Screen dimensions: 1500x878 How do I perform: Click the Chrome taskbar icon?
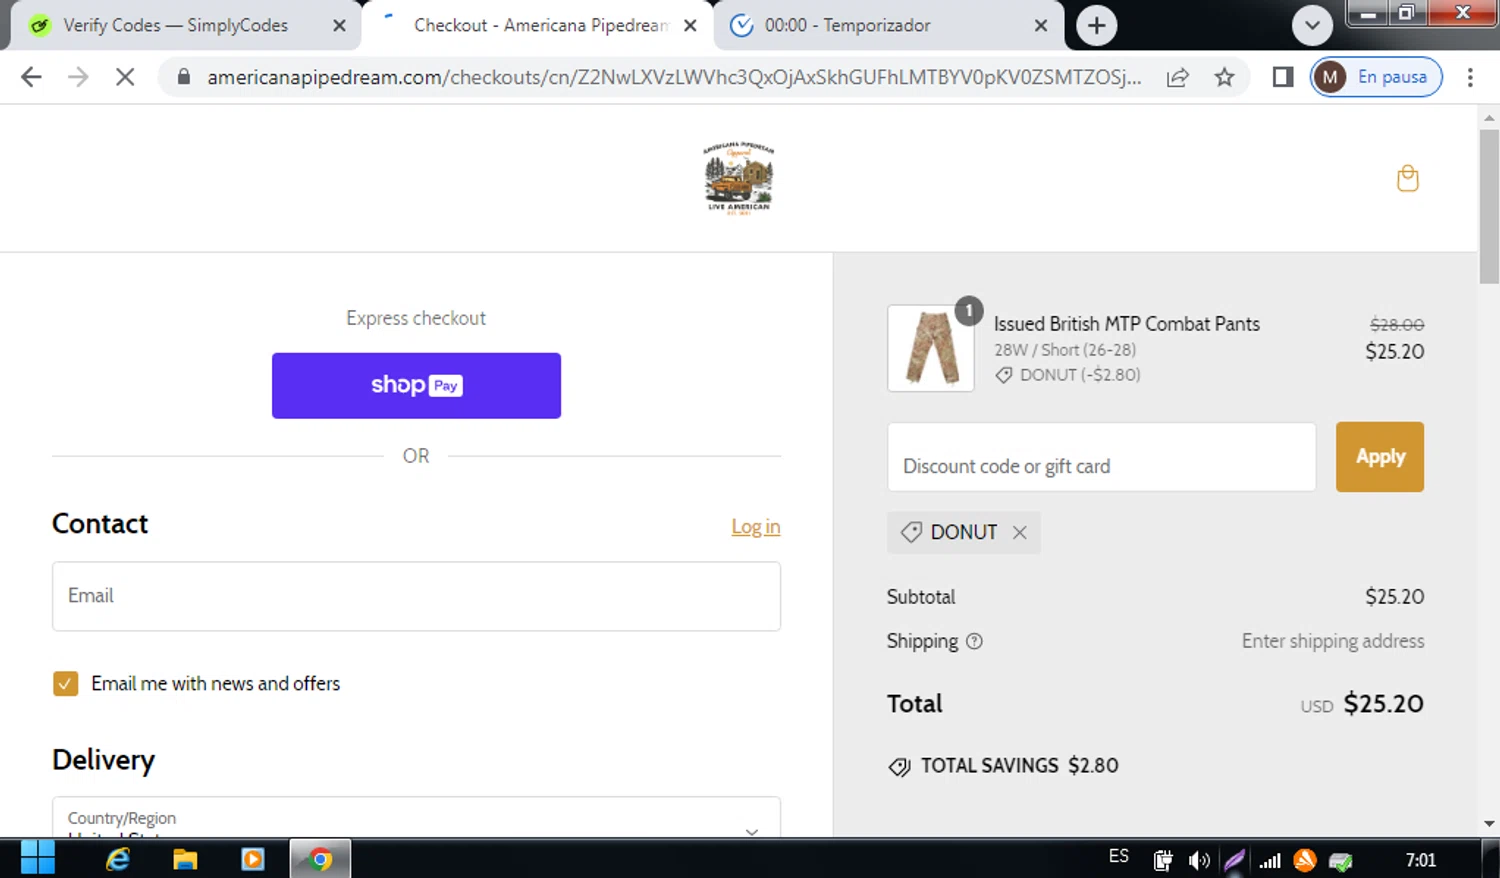[320, 859]
